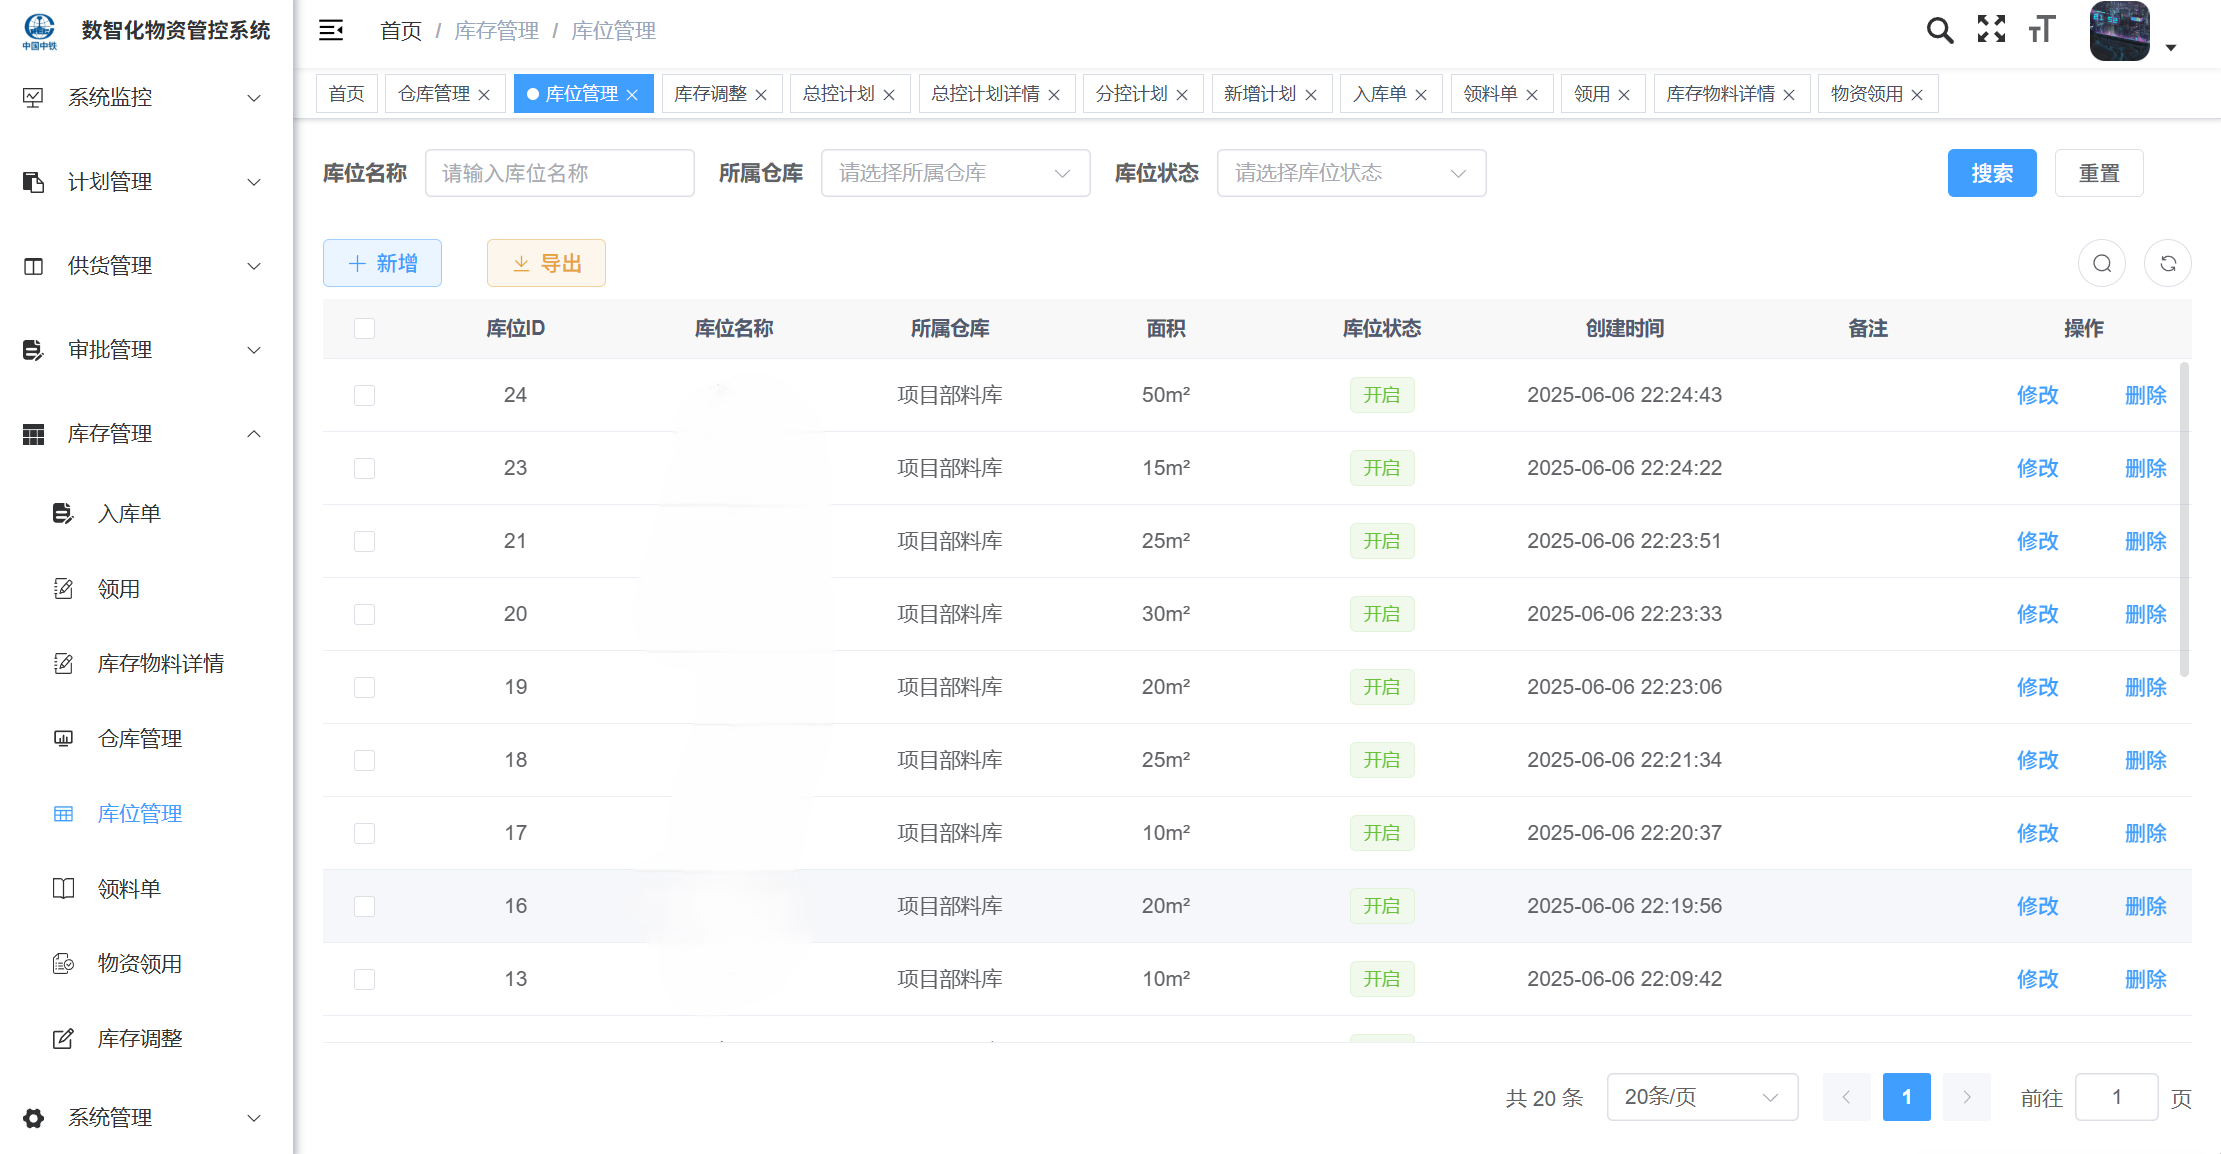Open the 所属仓库 dropdown

[954, 173]
